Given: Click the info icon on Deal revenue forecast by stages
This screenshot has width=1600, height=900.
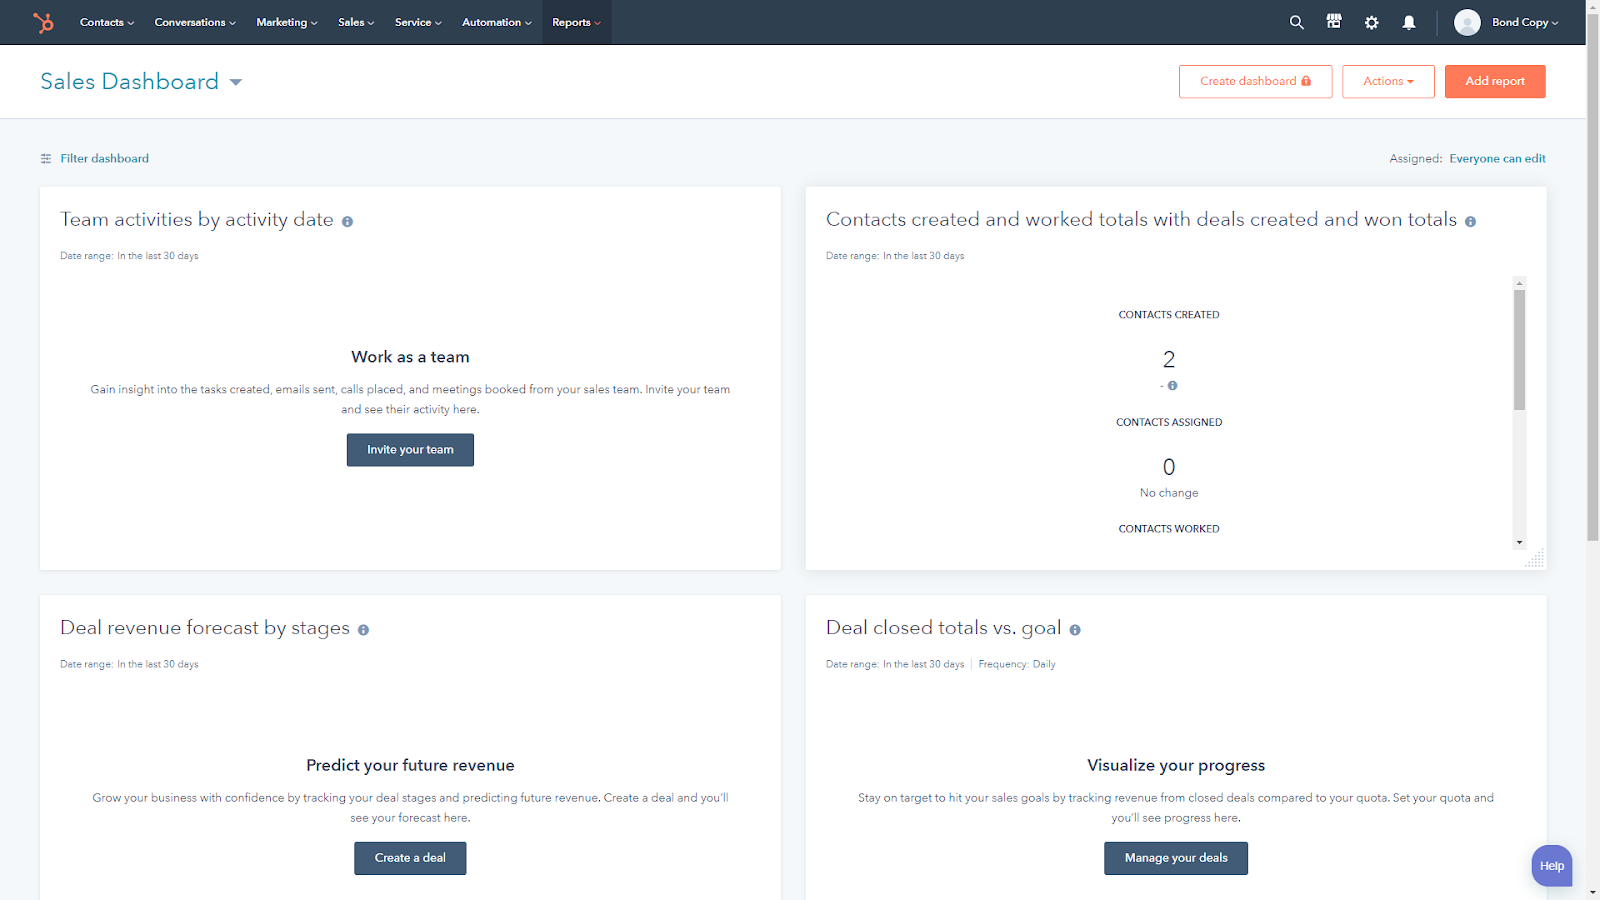Looking at the screenshot, I should (364, 629).
